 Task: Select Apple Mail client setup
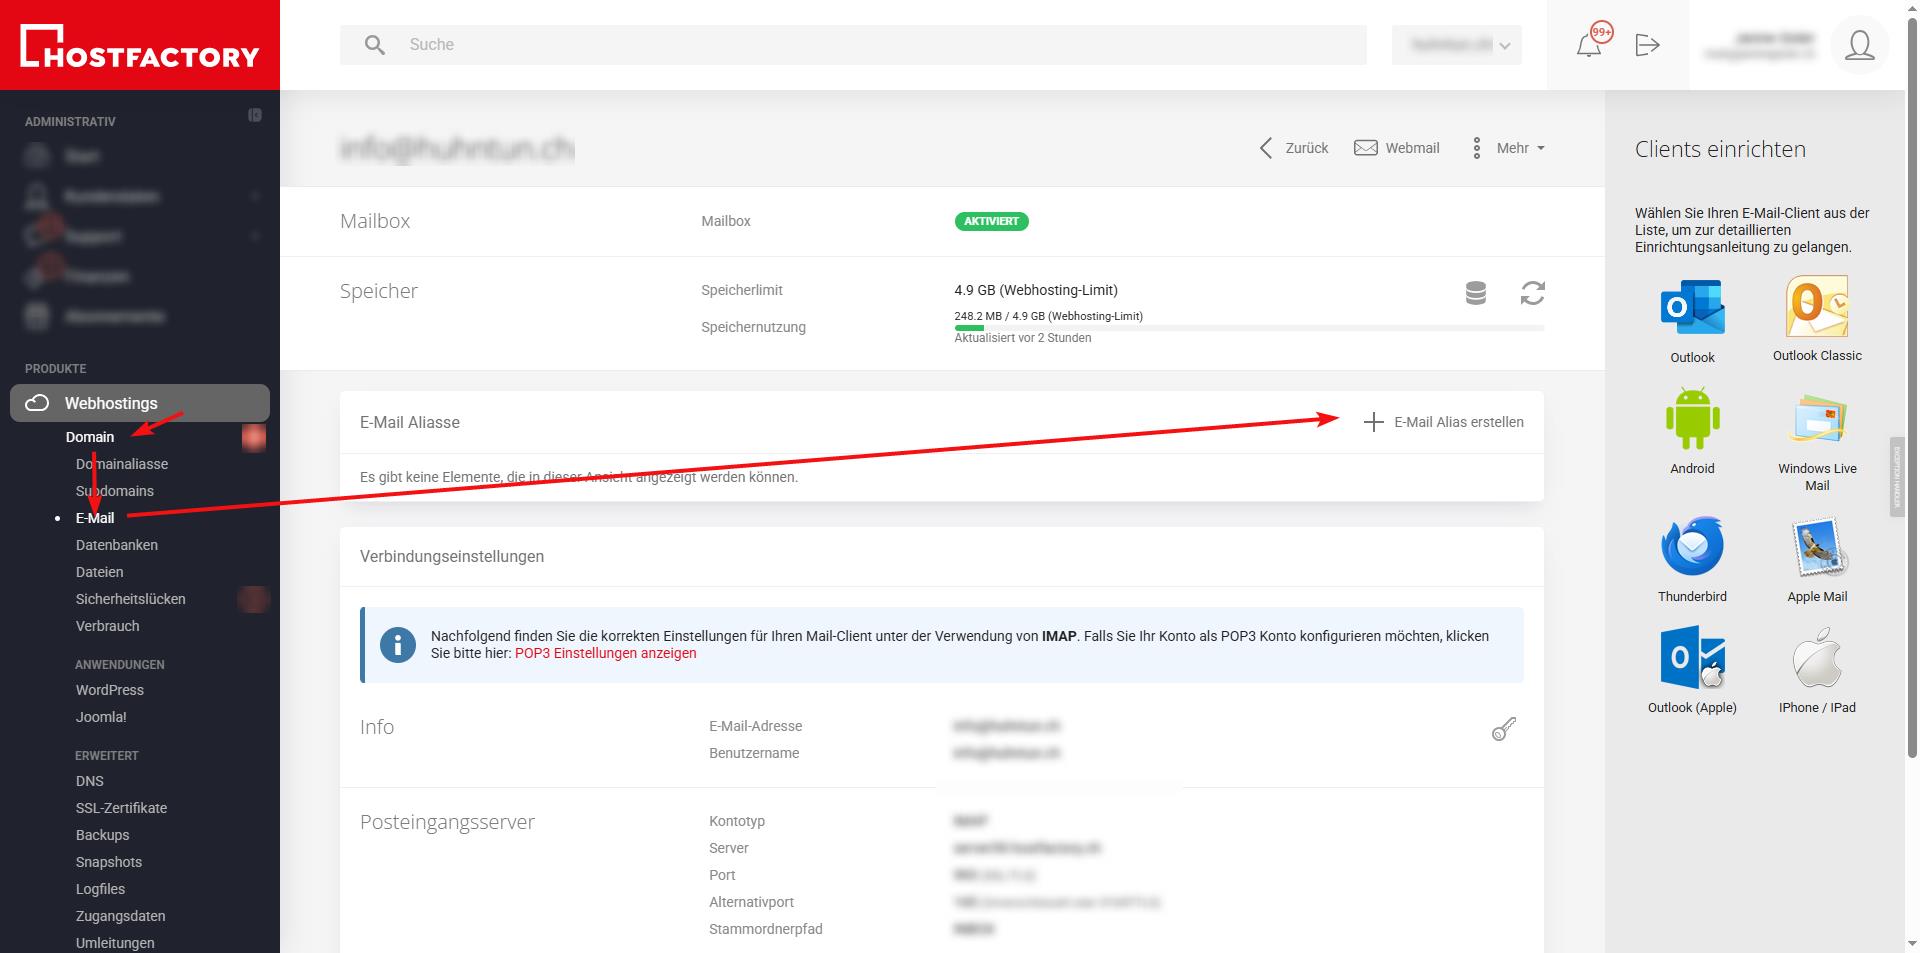click(x=1817, y=560)
